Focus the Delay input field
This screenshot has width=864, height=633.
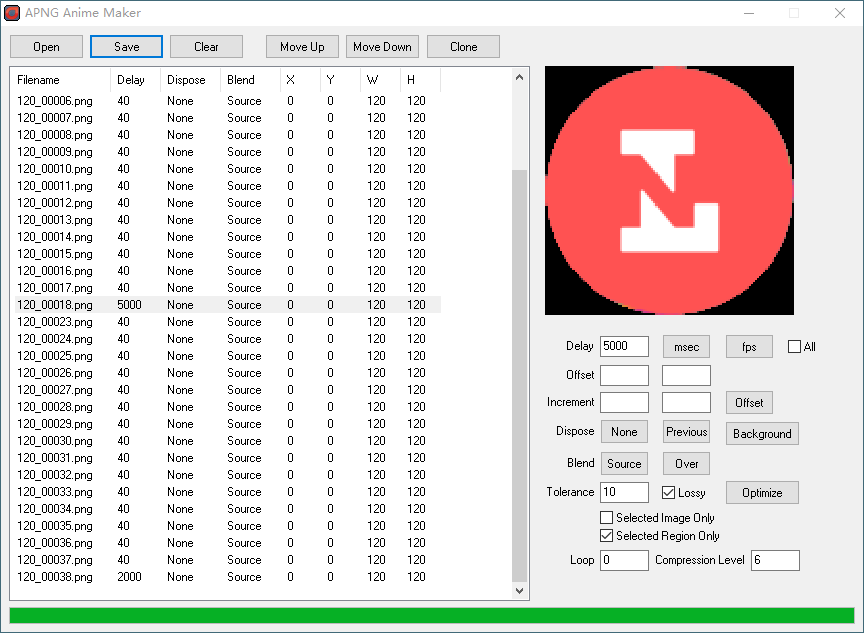[x=624, y=347]
